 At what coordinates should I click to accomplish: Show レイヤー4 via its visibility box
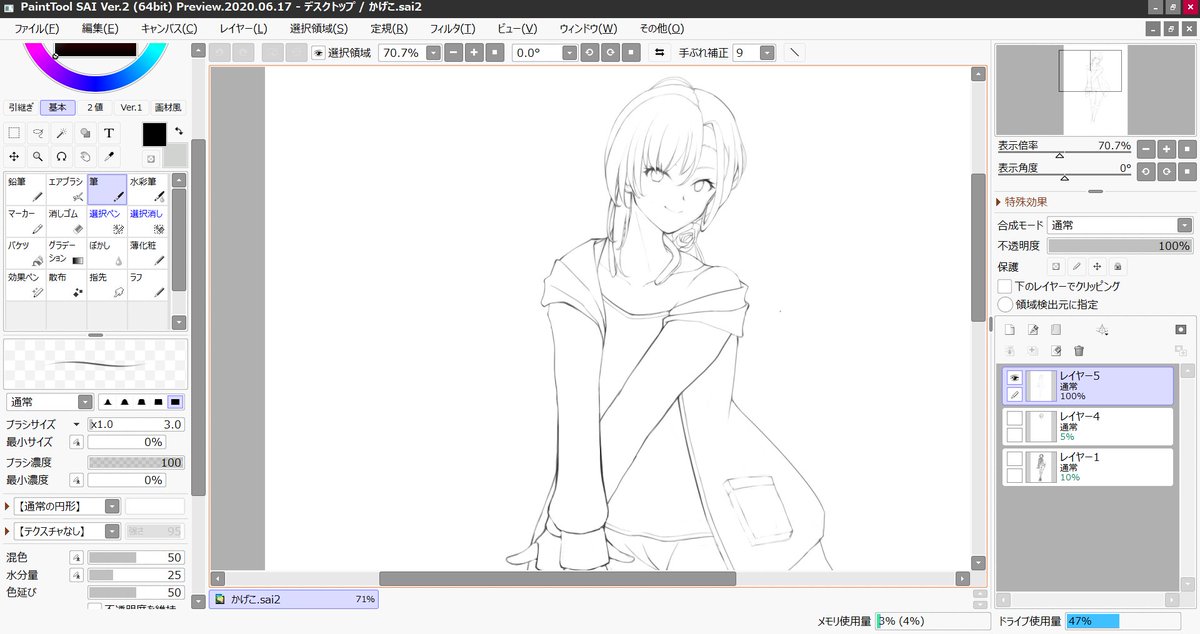(x=1014, y=418)
